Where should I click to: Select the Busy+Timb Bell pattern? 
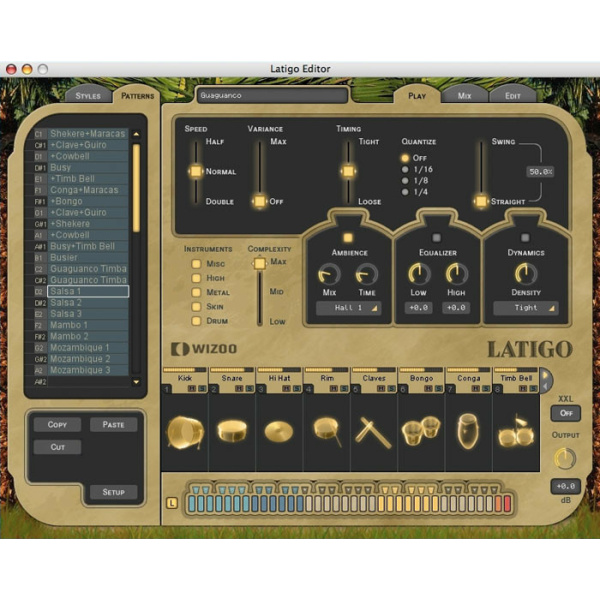coord(88,246)
